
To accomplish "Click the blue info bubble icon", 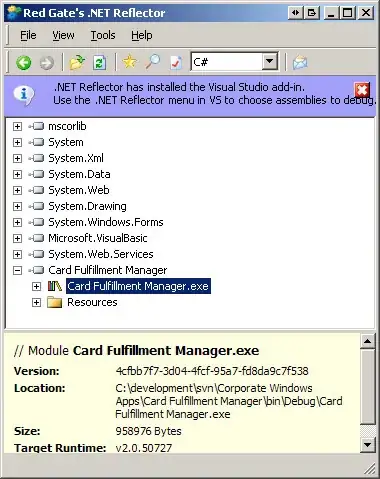I will pyautogui.click(x=24, y=95).
